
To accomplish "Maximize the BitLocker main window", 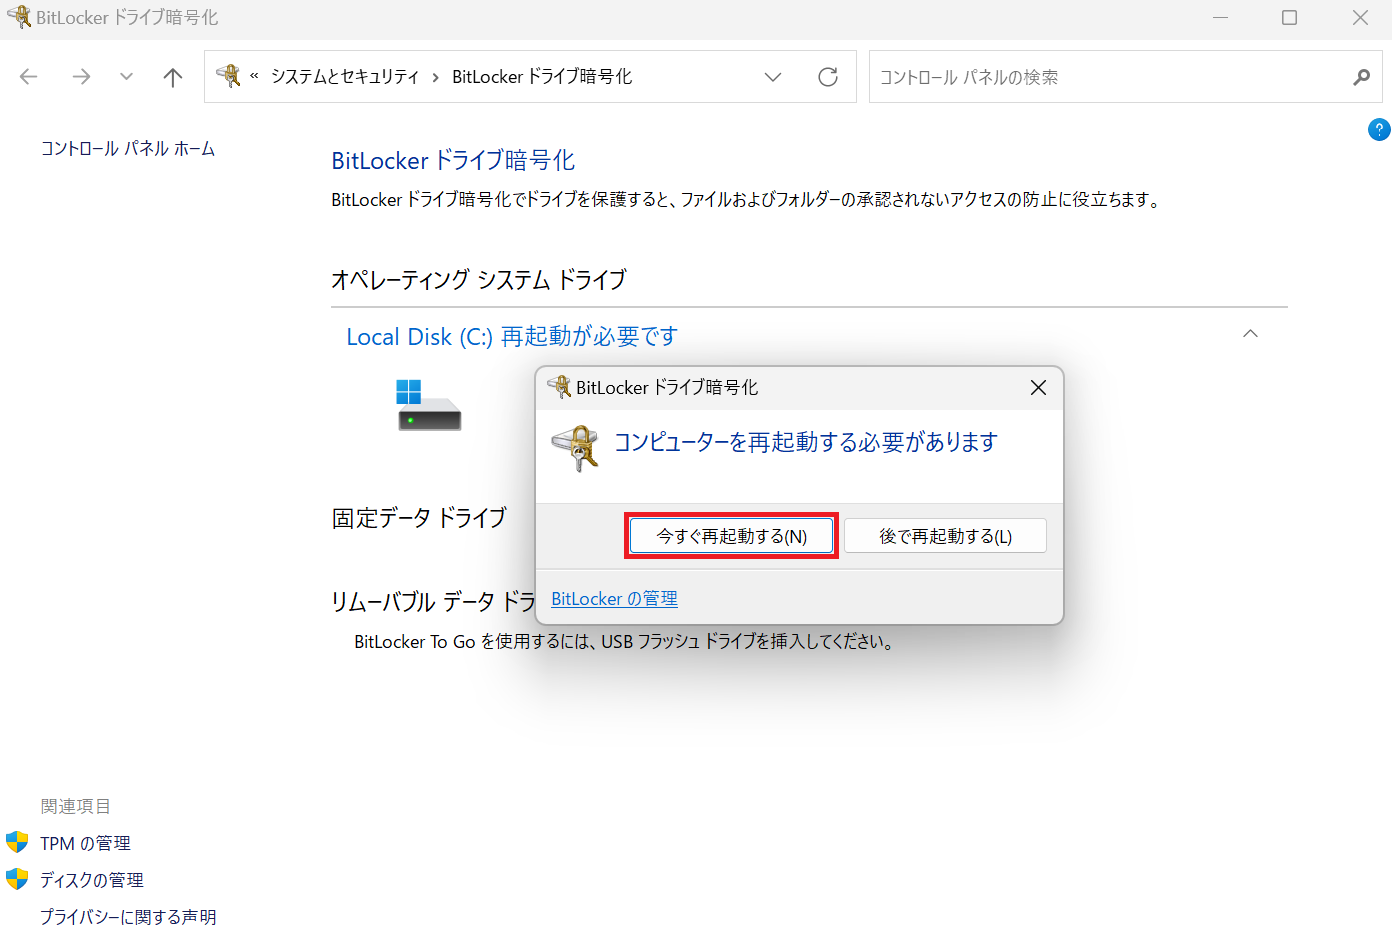I will tap(1290, 18).
